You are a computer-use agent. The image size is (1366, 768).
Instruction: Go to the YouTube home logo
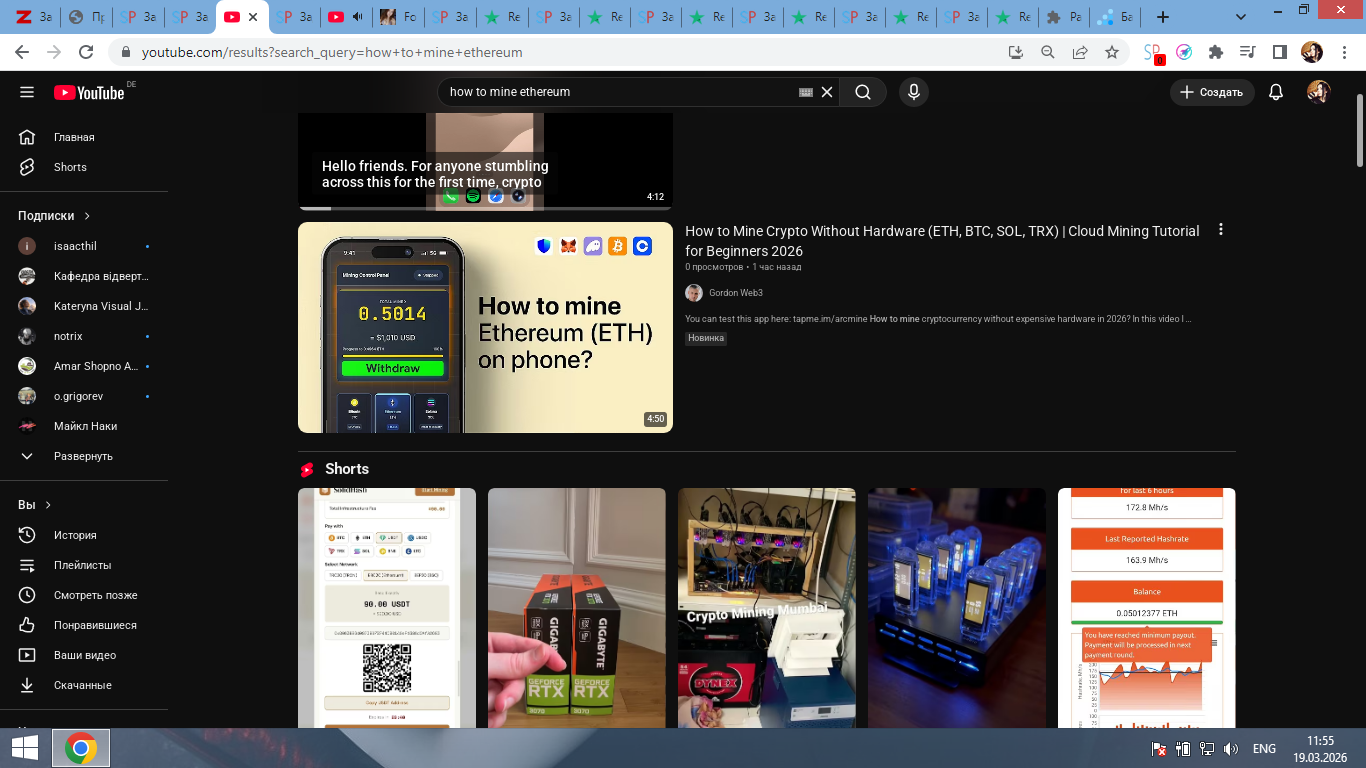click(x=91, y=92)
